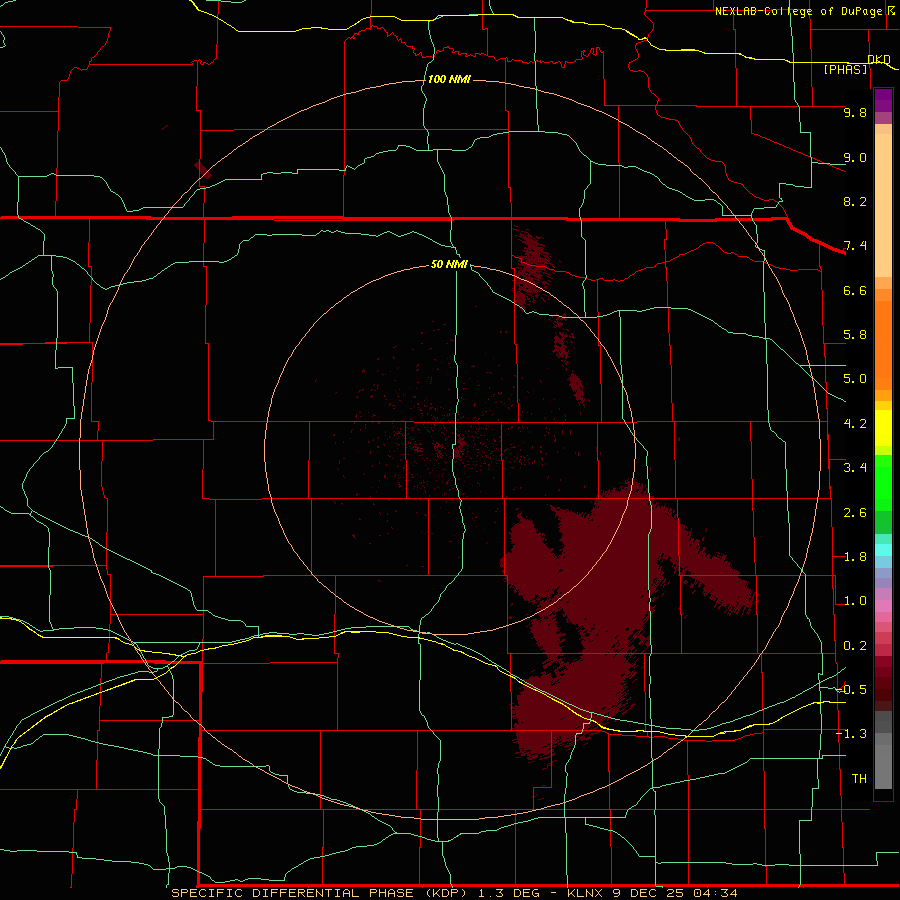Click the 9 DEC 25 date text
The image size is (900, 900).
649,893
